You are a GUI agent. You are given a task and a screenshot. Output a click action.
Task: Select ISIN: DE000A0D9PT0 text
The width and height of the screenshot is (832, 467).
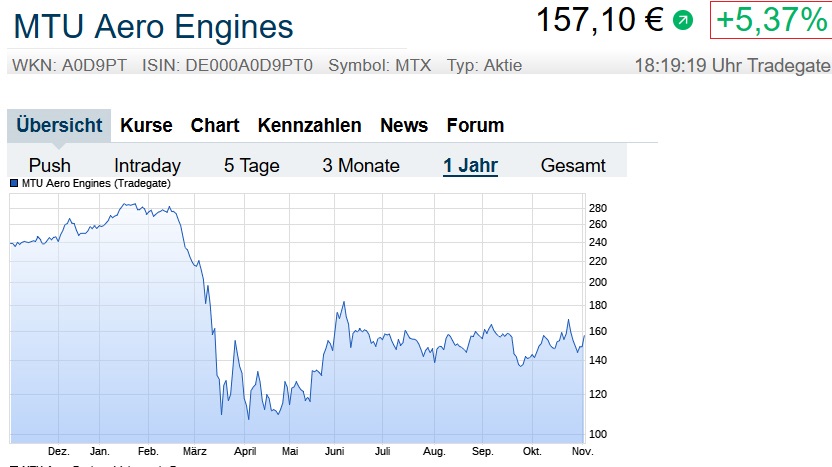227,65
